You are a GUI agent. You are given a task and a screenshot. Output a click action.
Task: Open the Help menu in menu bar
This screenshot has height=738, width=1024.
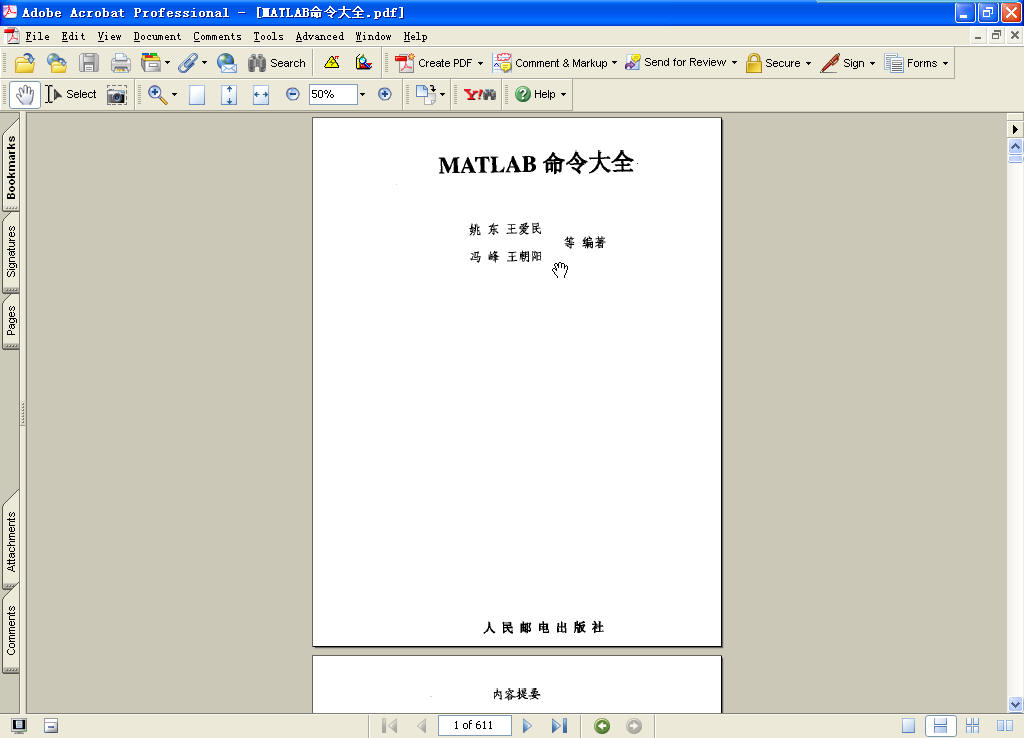coord(415,37)
